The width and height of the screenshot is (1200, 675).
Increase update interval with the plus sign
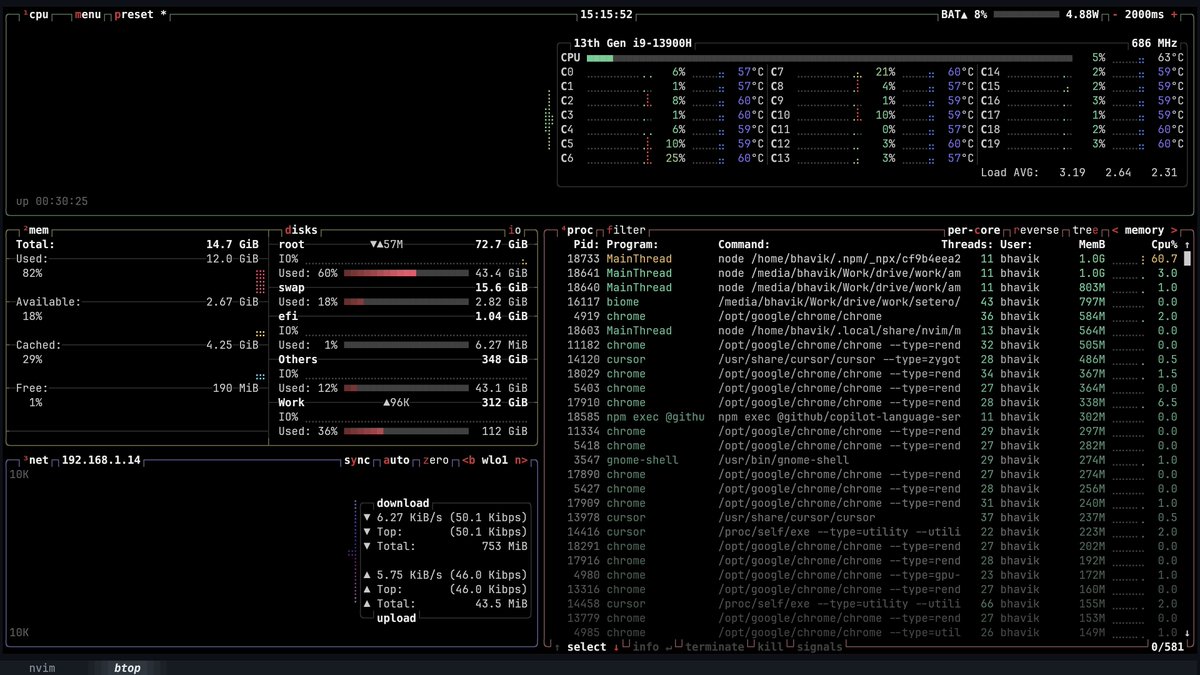pos(1173,15)
